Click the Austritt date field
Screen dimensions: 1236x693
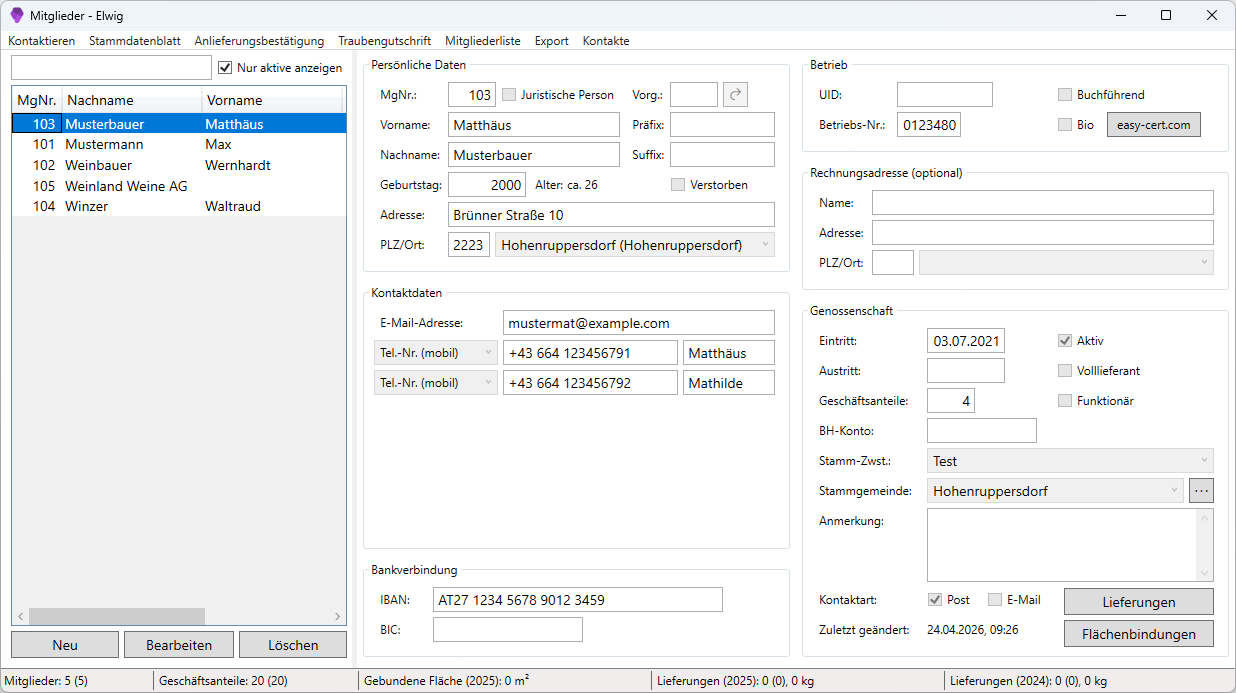[x=966, y=371]
